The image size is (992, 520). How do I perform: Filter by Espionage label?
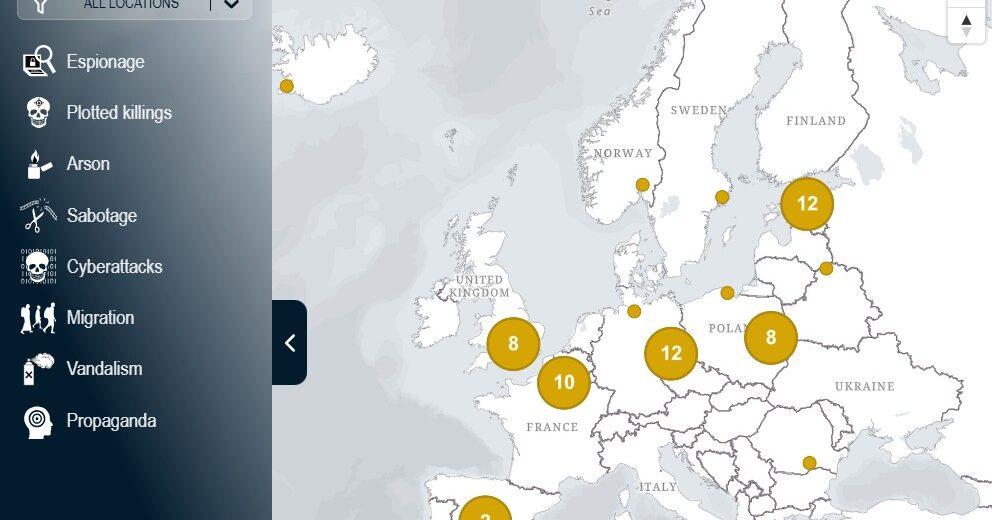tap(105, 62)
